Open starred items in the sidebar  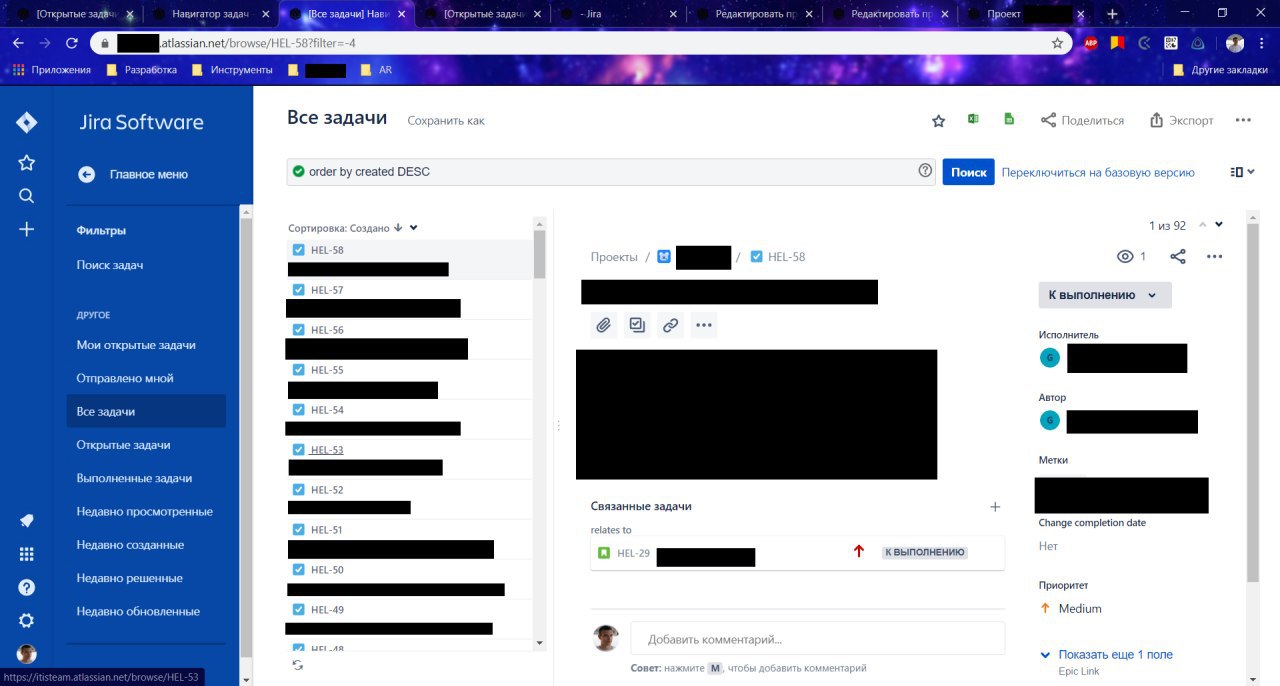click(x=27, y=162)
